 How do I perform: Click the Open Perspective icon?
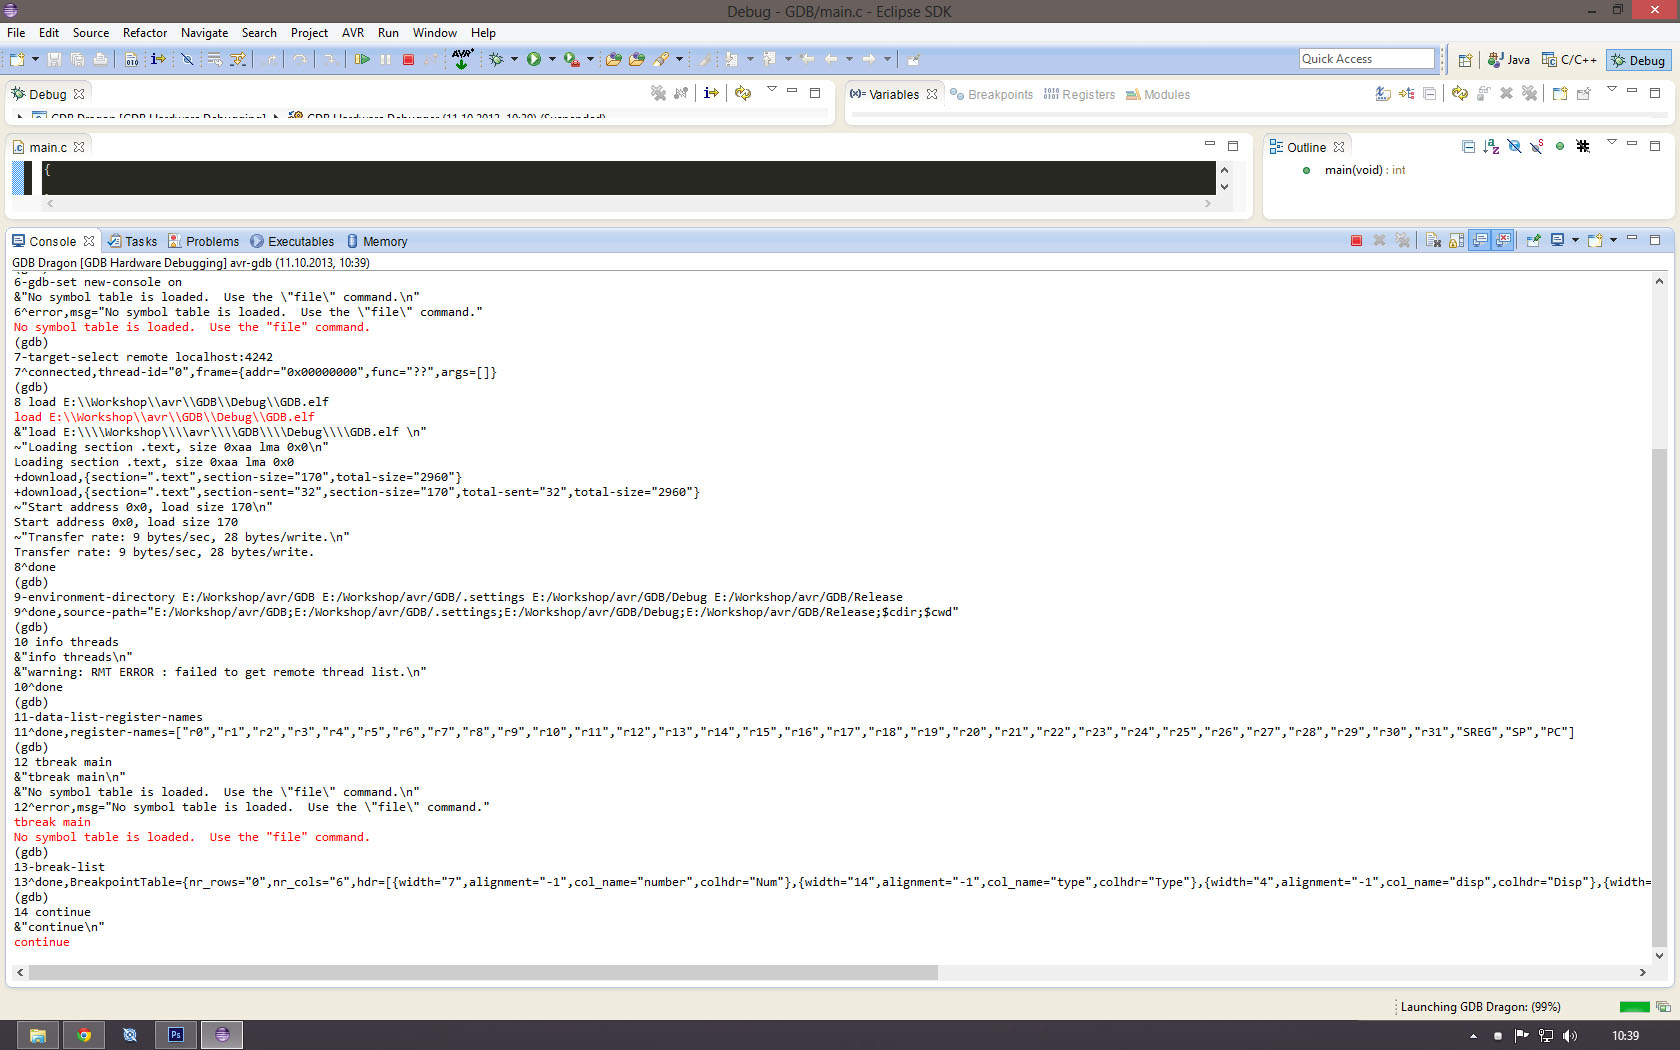click(1465, 60)
